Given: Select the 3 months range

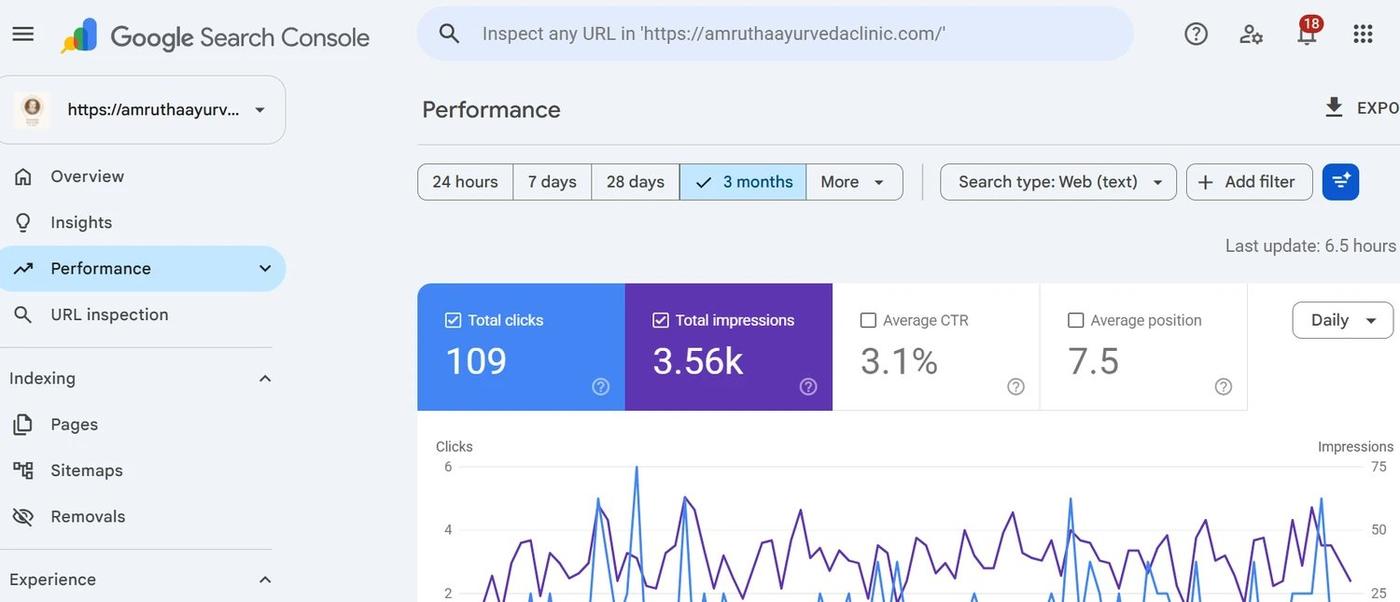Looking at the screenshot, I should (x=743, y=182).
